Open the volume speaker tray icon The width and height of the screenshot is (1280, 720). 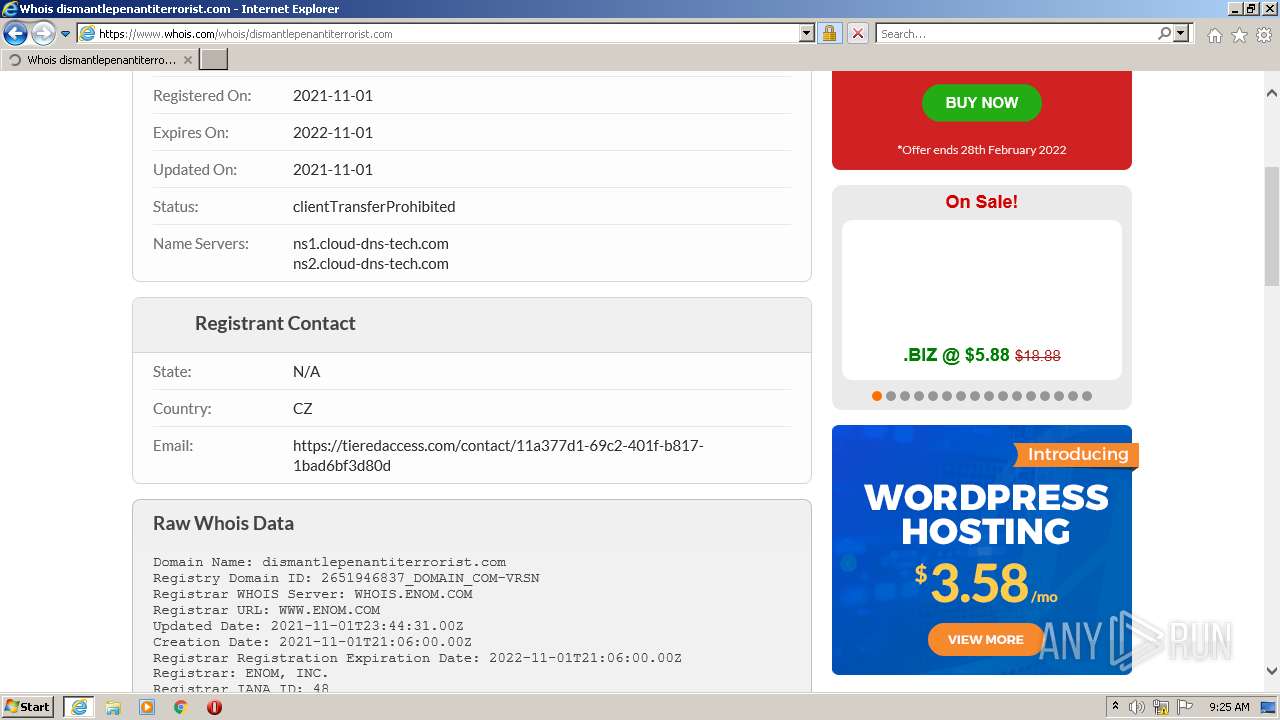(1137, 707)
